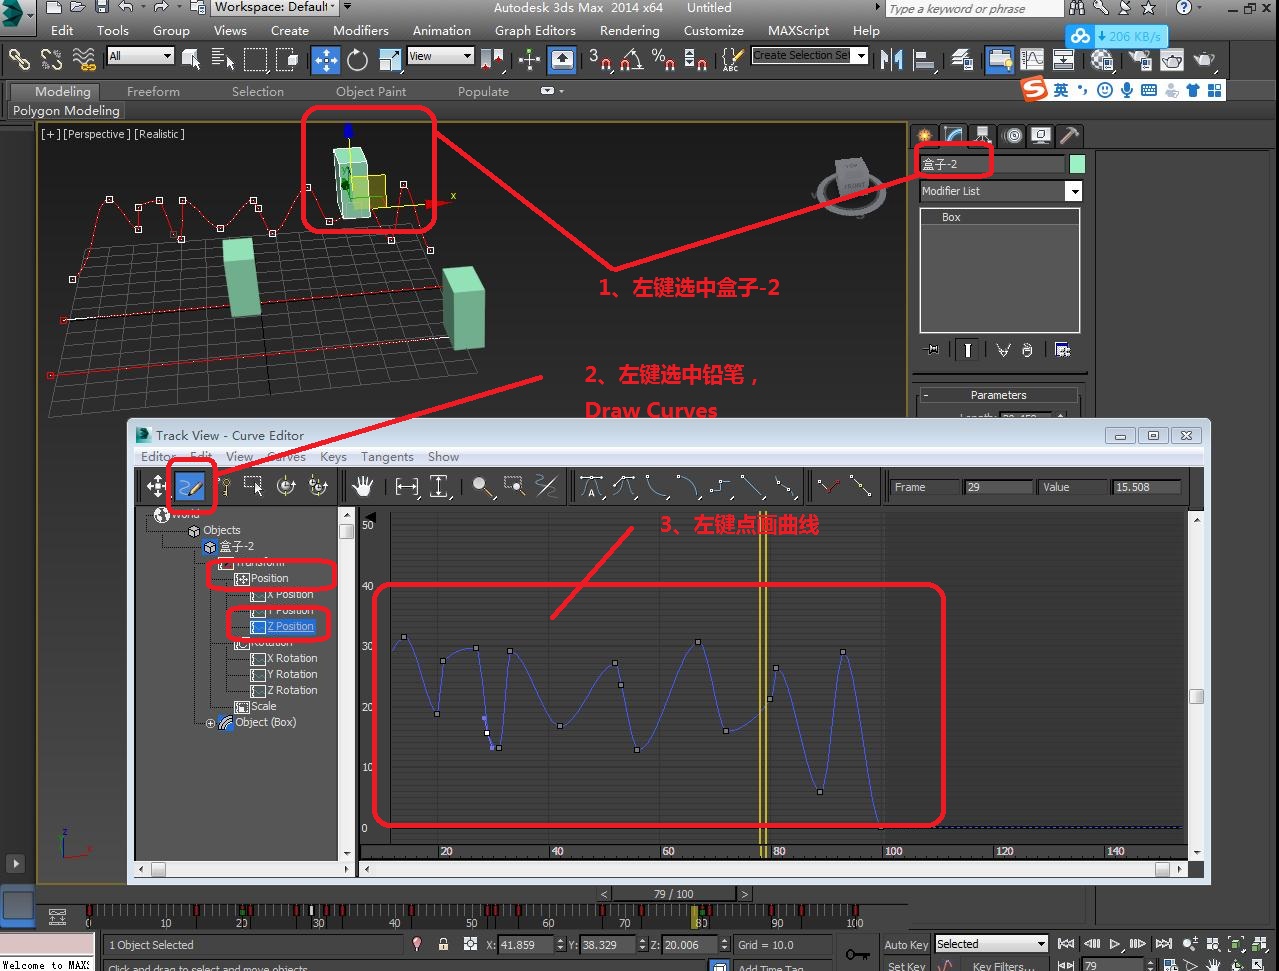Open the selection filter All dropdown

tap(140, 56)
